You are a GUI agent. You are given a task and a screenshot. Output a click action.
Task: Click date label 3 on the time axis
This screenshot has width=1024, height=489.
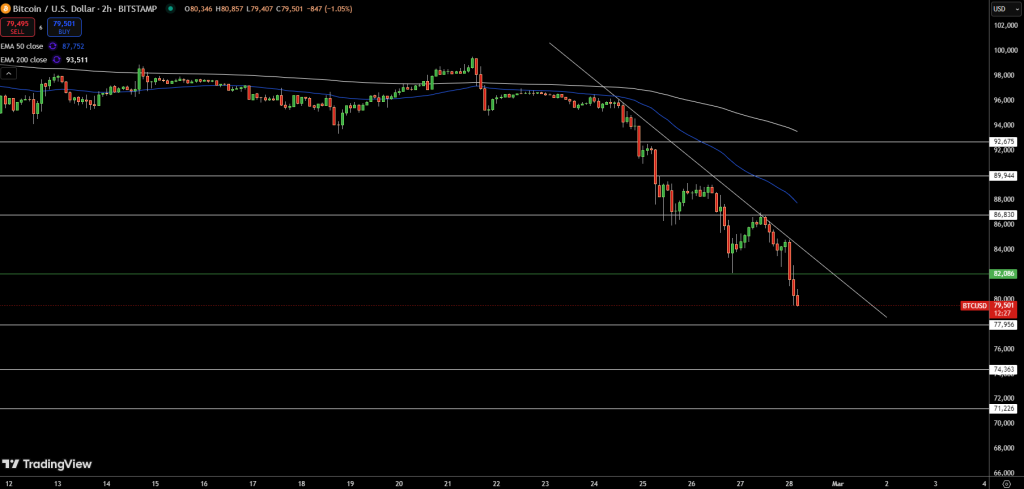[x=935, y=484]
